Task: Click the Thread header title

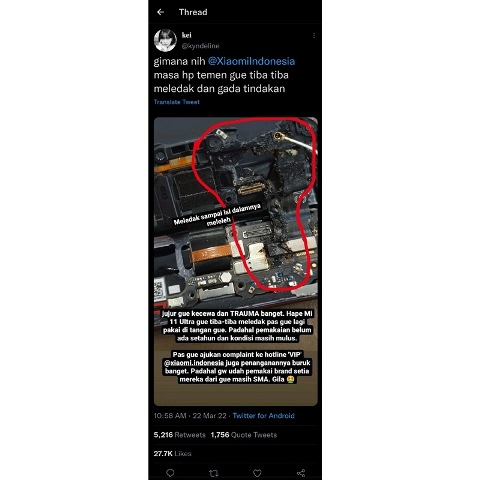Action: [193, 12]
